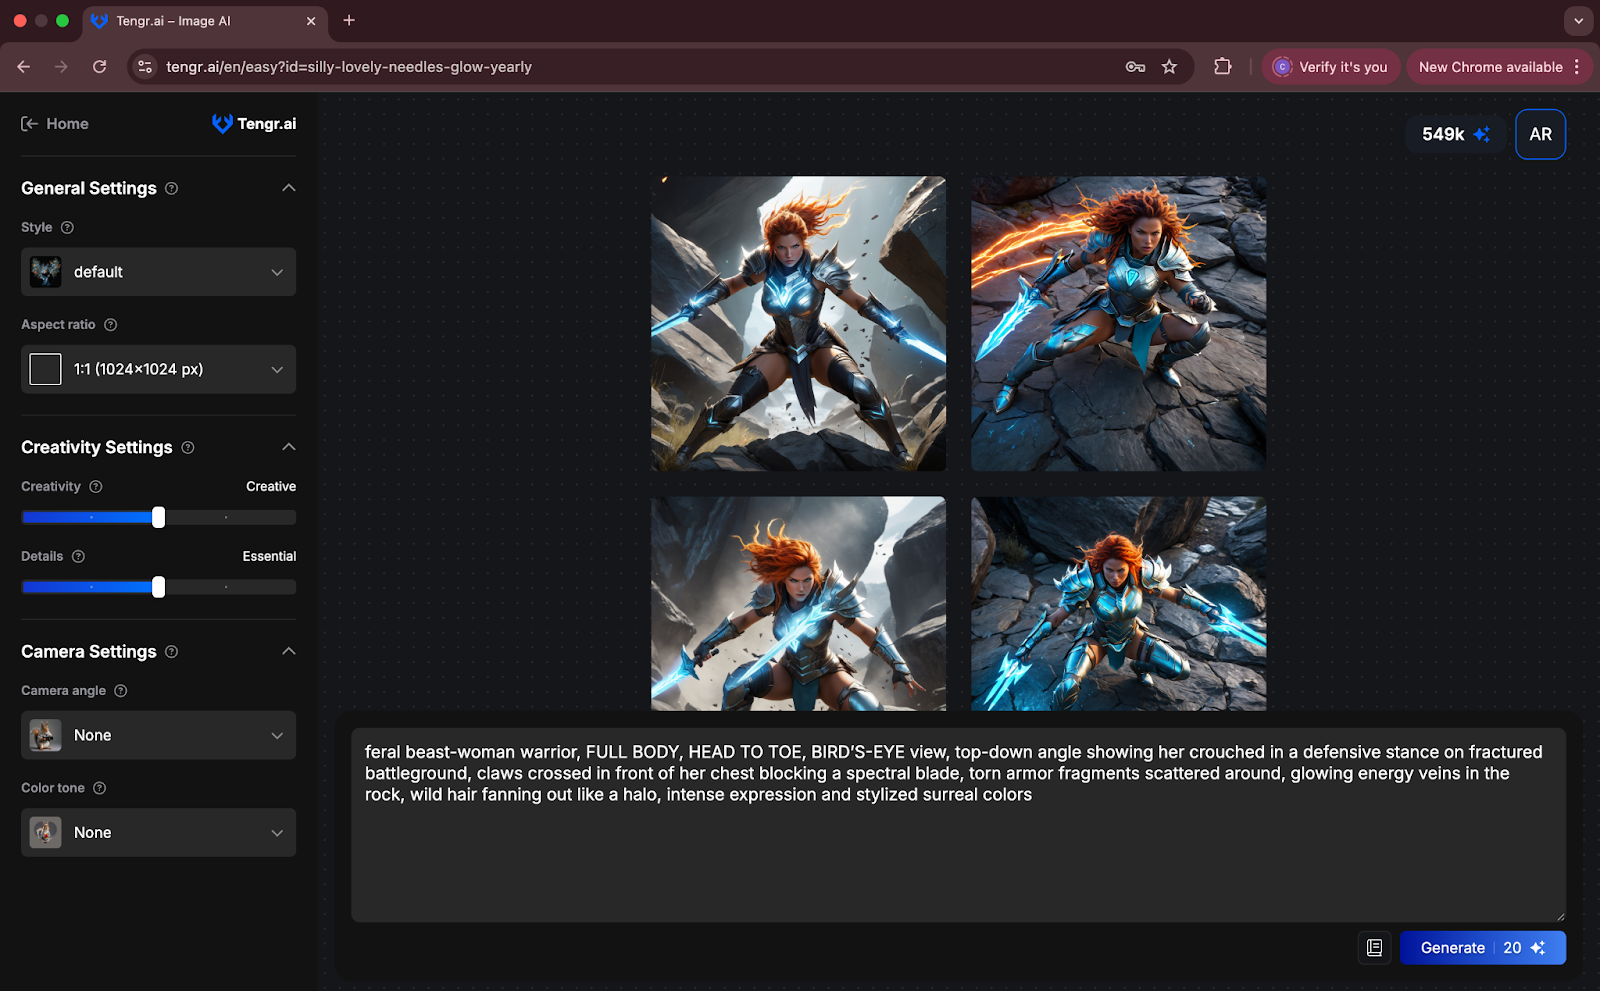Click the Tengr.ai logo
This screenshot has height=991, width=1600.
pos(254,123)
